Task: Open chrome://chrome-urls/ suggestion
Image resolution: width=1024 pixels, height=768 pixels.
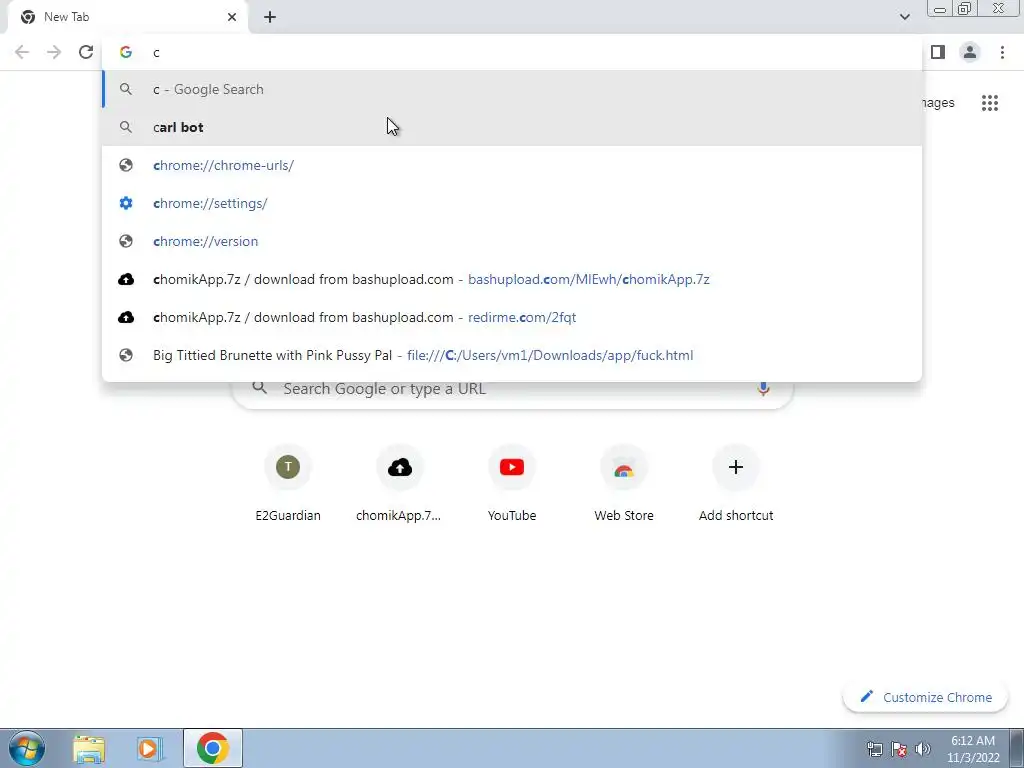Action: pos(512,165)
